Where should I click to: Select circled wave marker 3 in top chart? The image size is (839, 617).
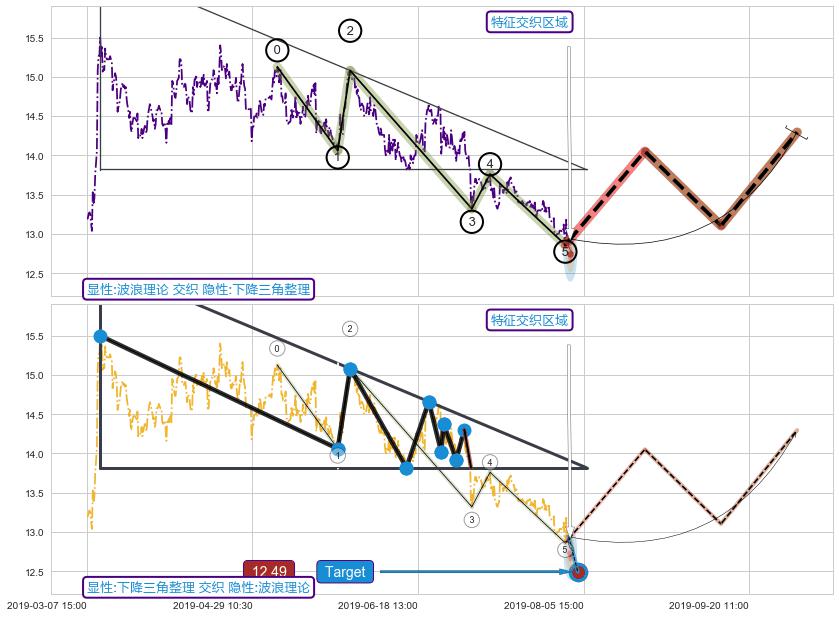click(472, 222)
